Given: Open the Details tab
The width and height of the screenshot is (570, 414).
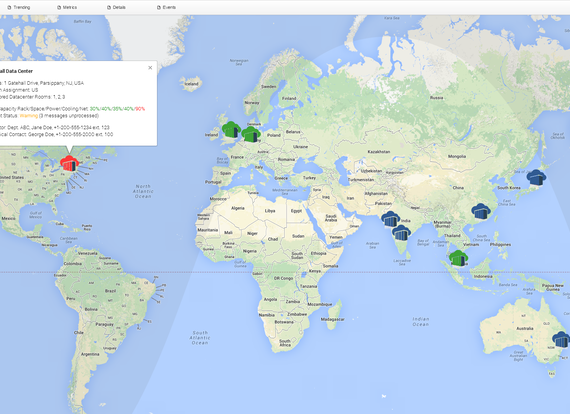Looking at the screenshot, I should 116,7.
